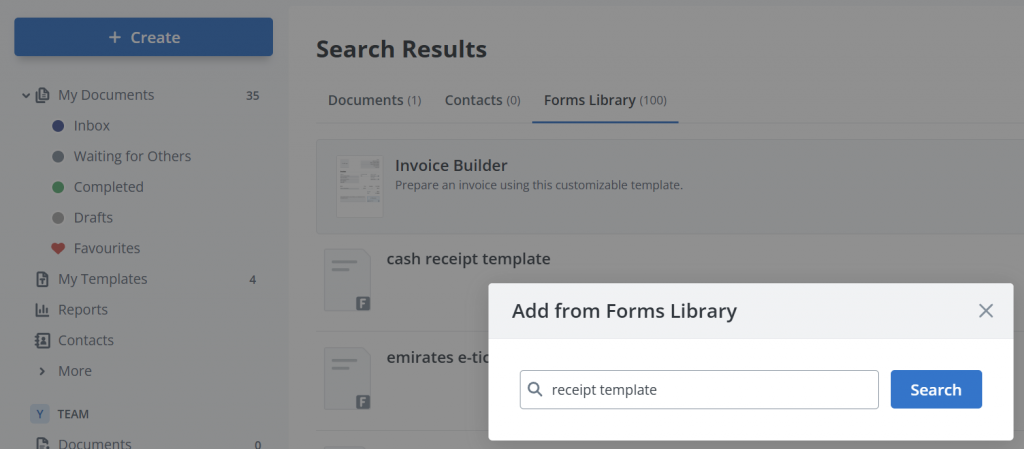The height and width of the screenshot is (449, 1024).
Task: Click the green Completed dot icon
Action: coord(58,187)
